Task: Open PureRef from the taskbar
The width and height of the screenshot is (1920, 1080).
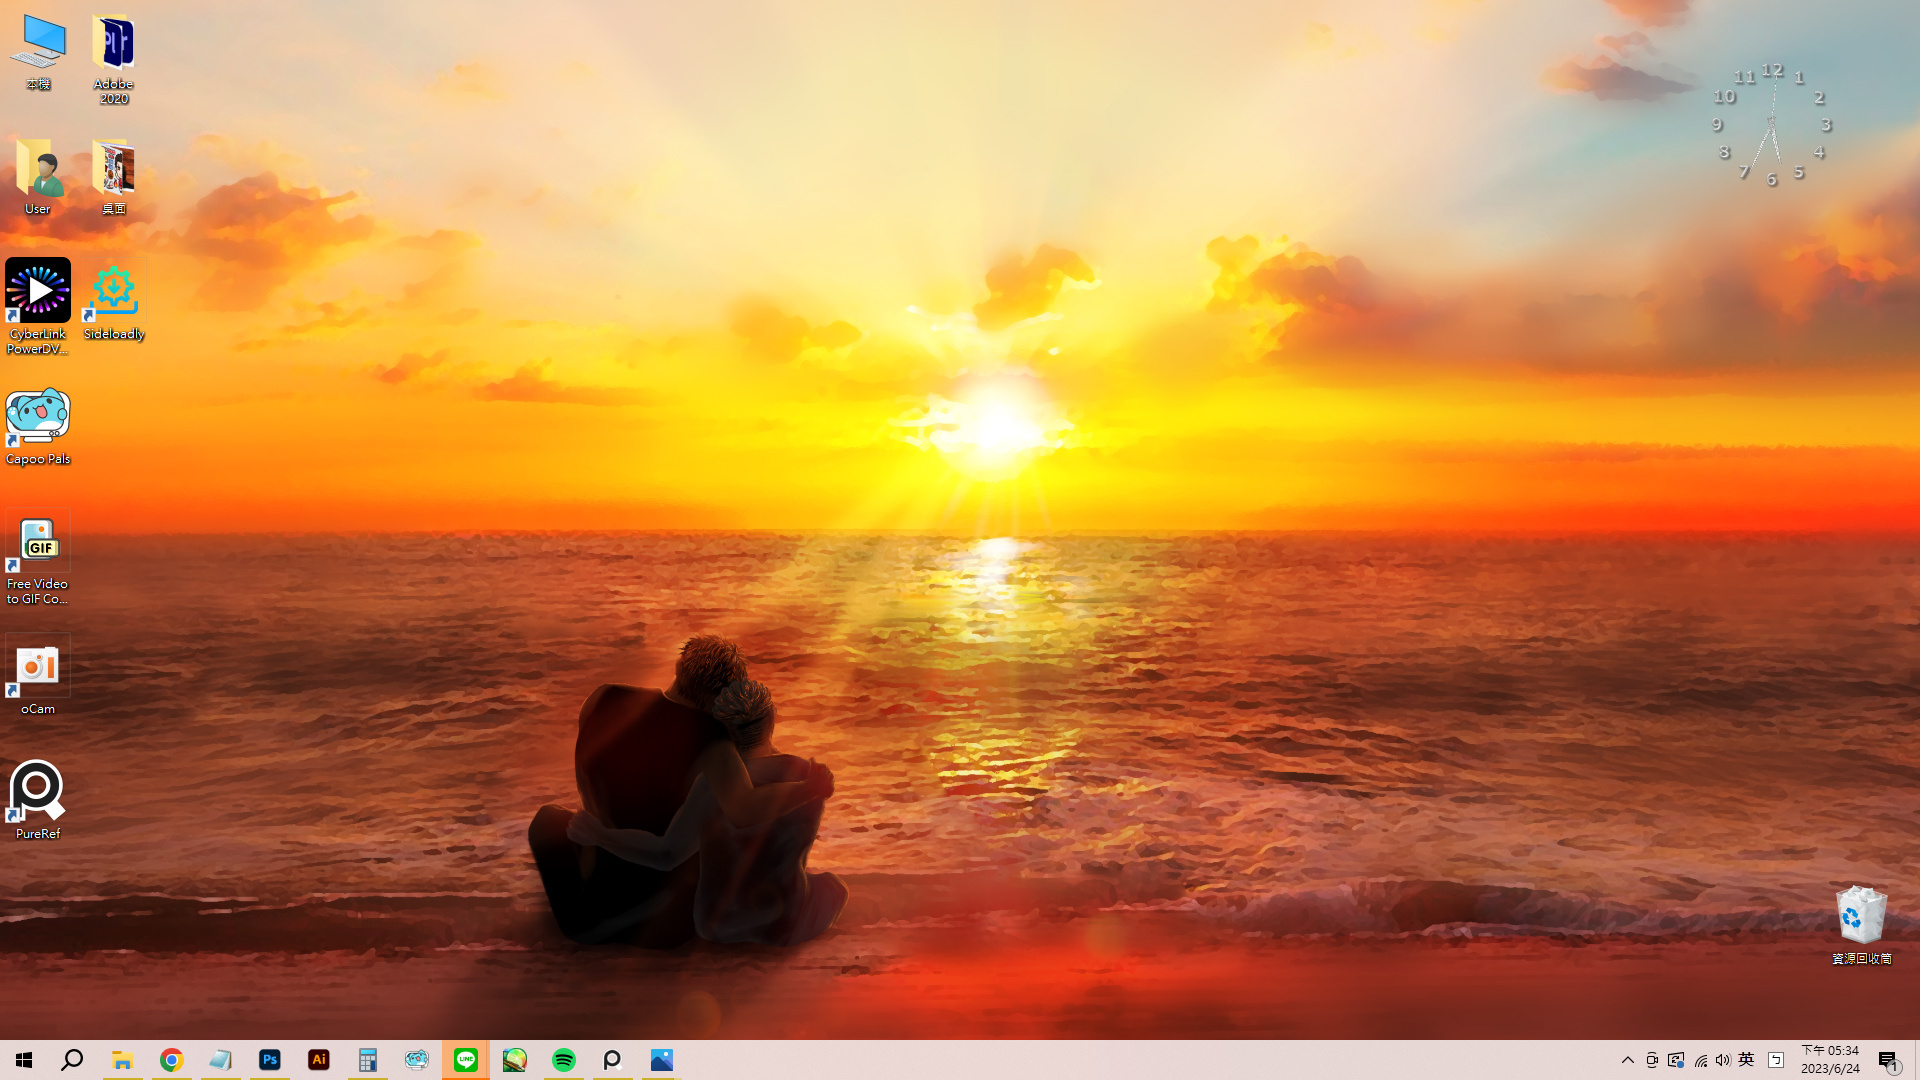Action: click(612, 1060)
